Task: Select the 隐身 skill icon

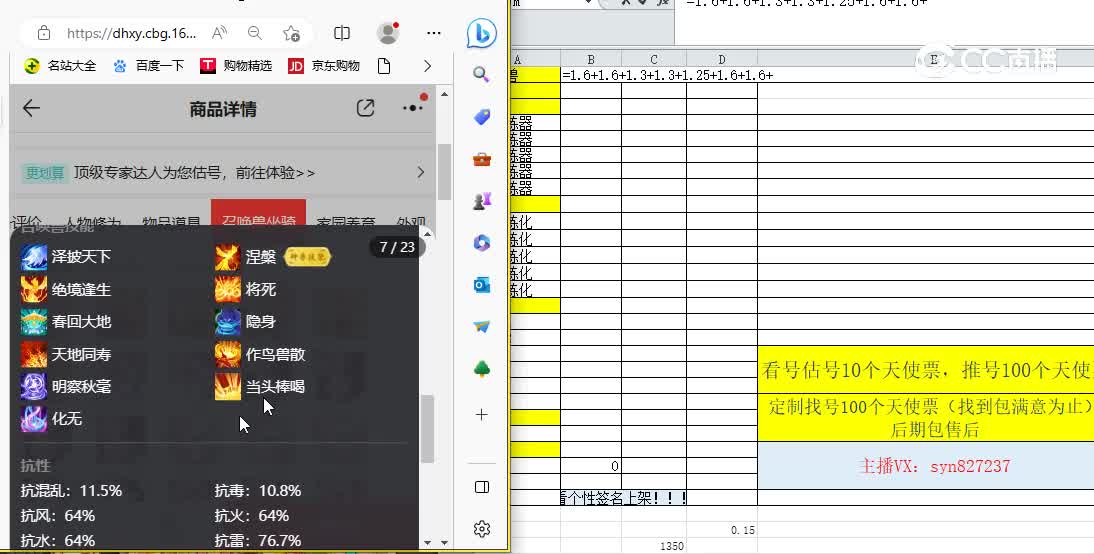Action: pos(227,322)
